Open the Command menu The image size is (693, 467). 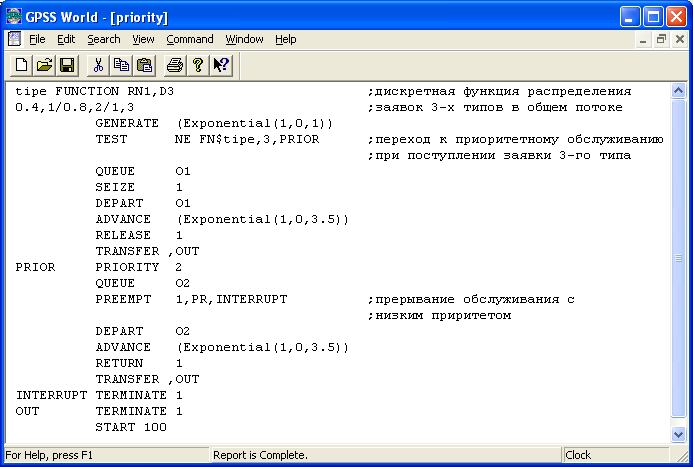tap(190, 39)
